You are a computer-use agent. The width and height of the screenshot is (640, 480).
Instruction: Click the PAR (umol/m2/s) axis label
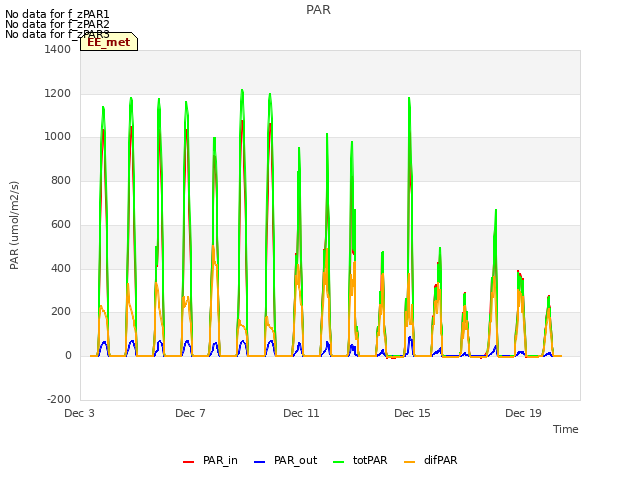[14, 225]
